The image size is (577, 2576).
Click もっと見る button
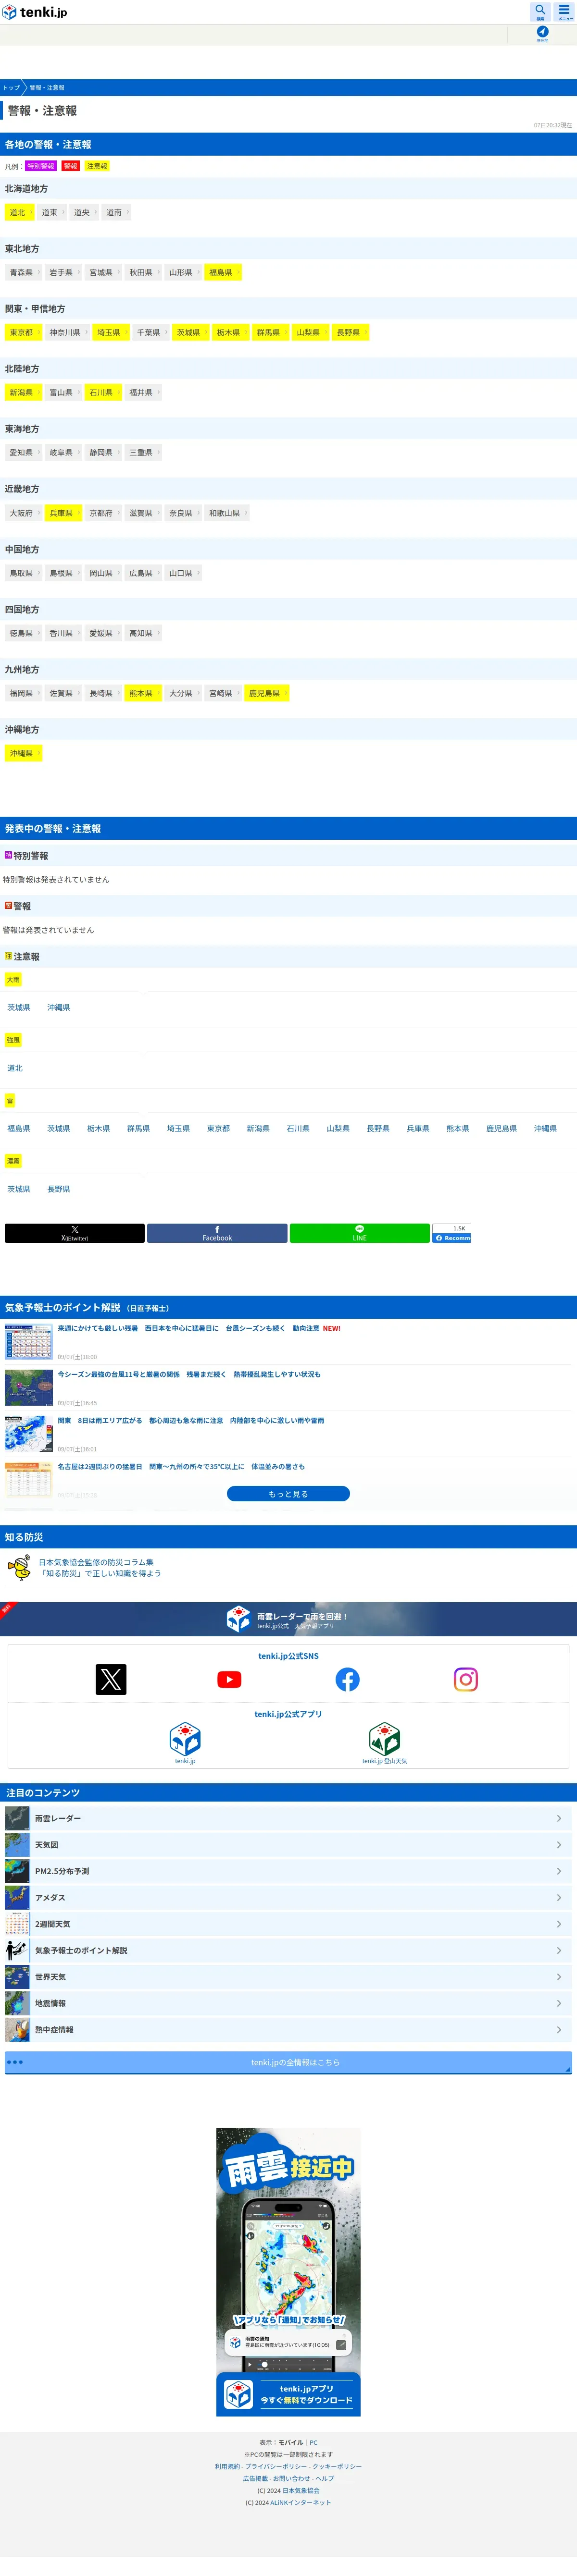(288, 1494)
